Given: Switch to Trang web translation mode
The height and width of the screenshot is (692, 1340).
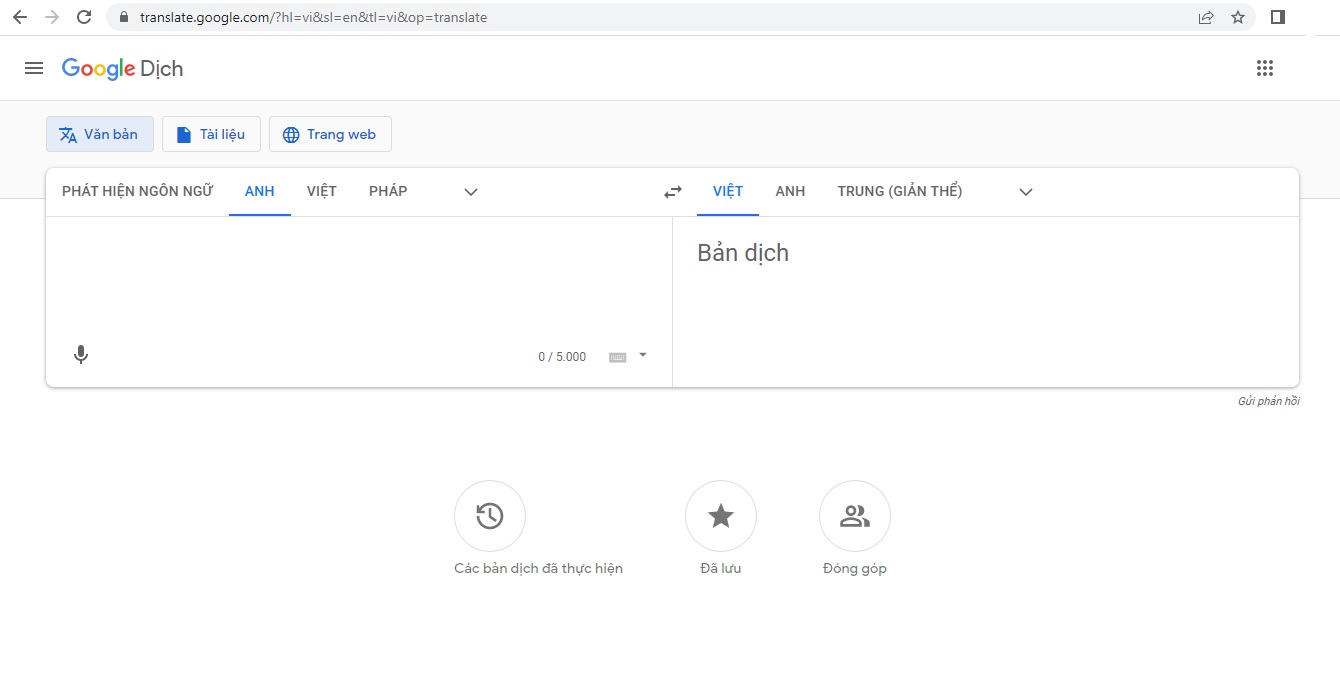Looking at the screenshot, I should pos(330,134).
